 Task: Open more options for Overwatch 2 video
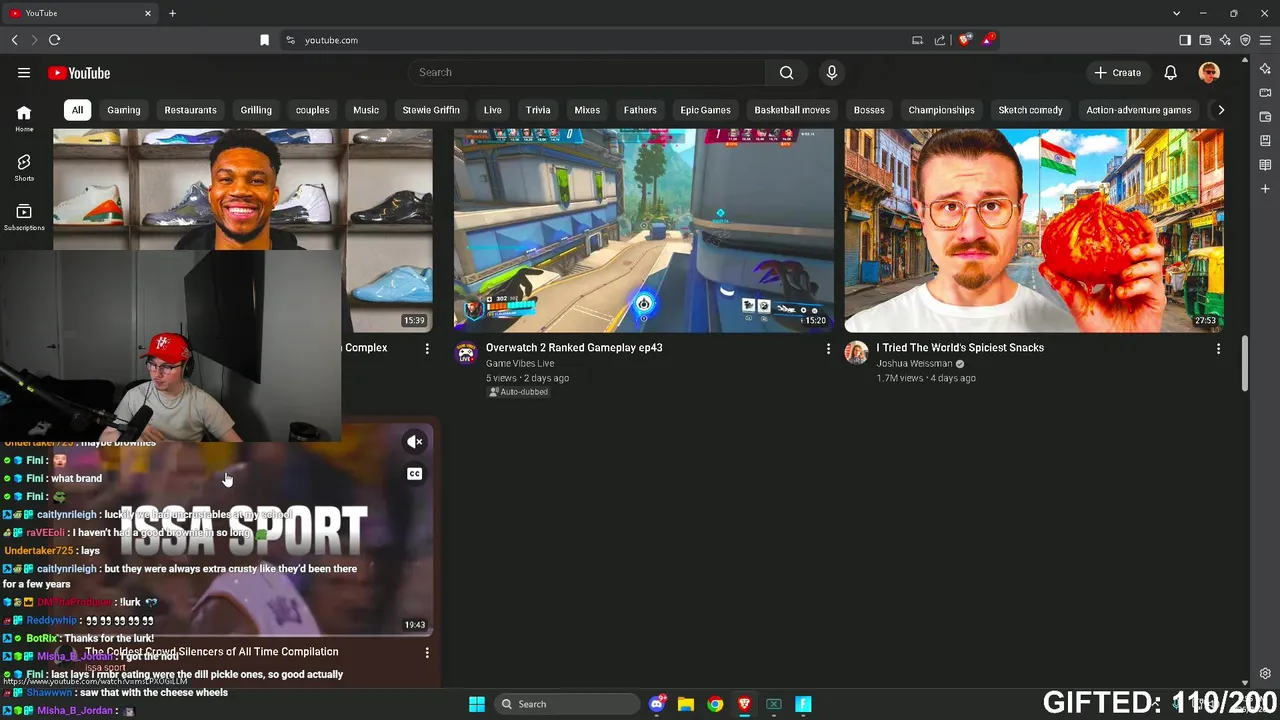(828, 348)
